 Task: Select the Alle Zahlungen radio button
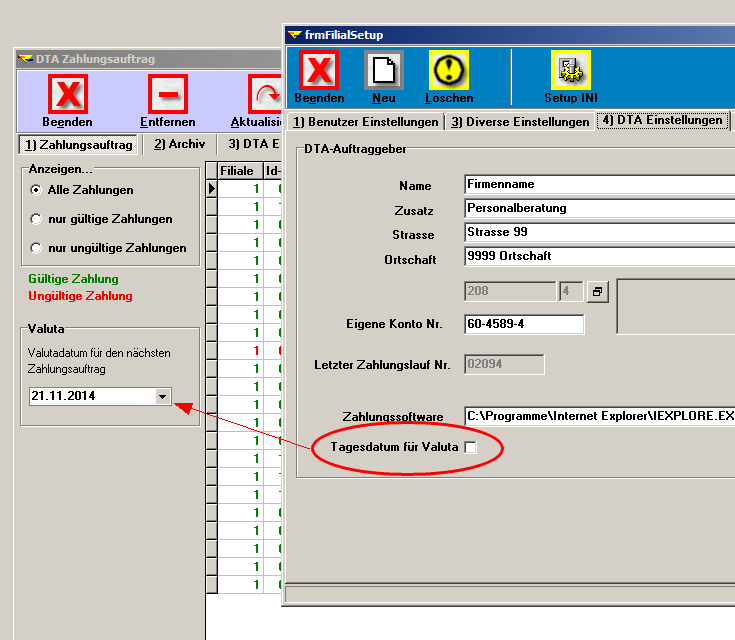36,190
